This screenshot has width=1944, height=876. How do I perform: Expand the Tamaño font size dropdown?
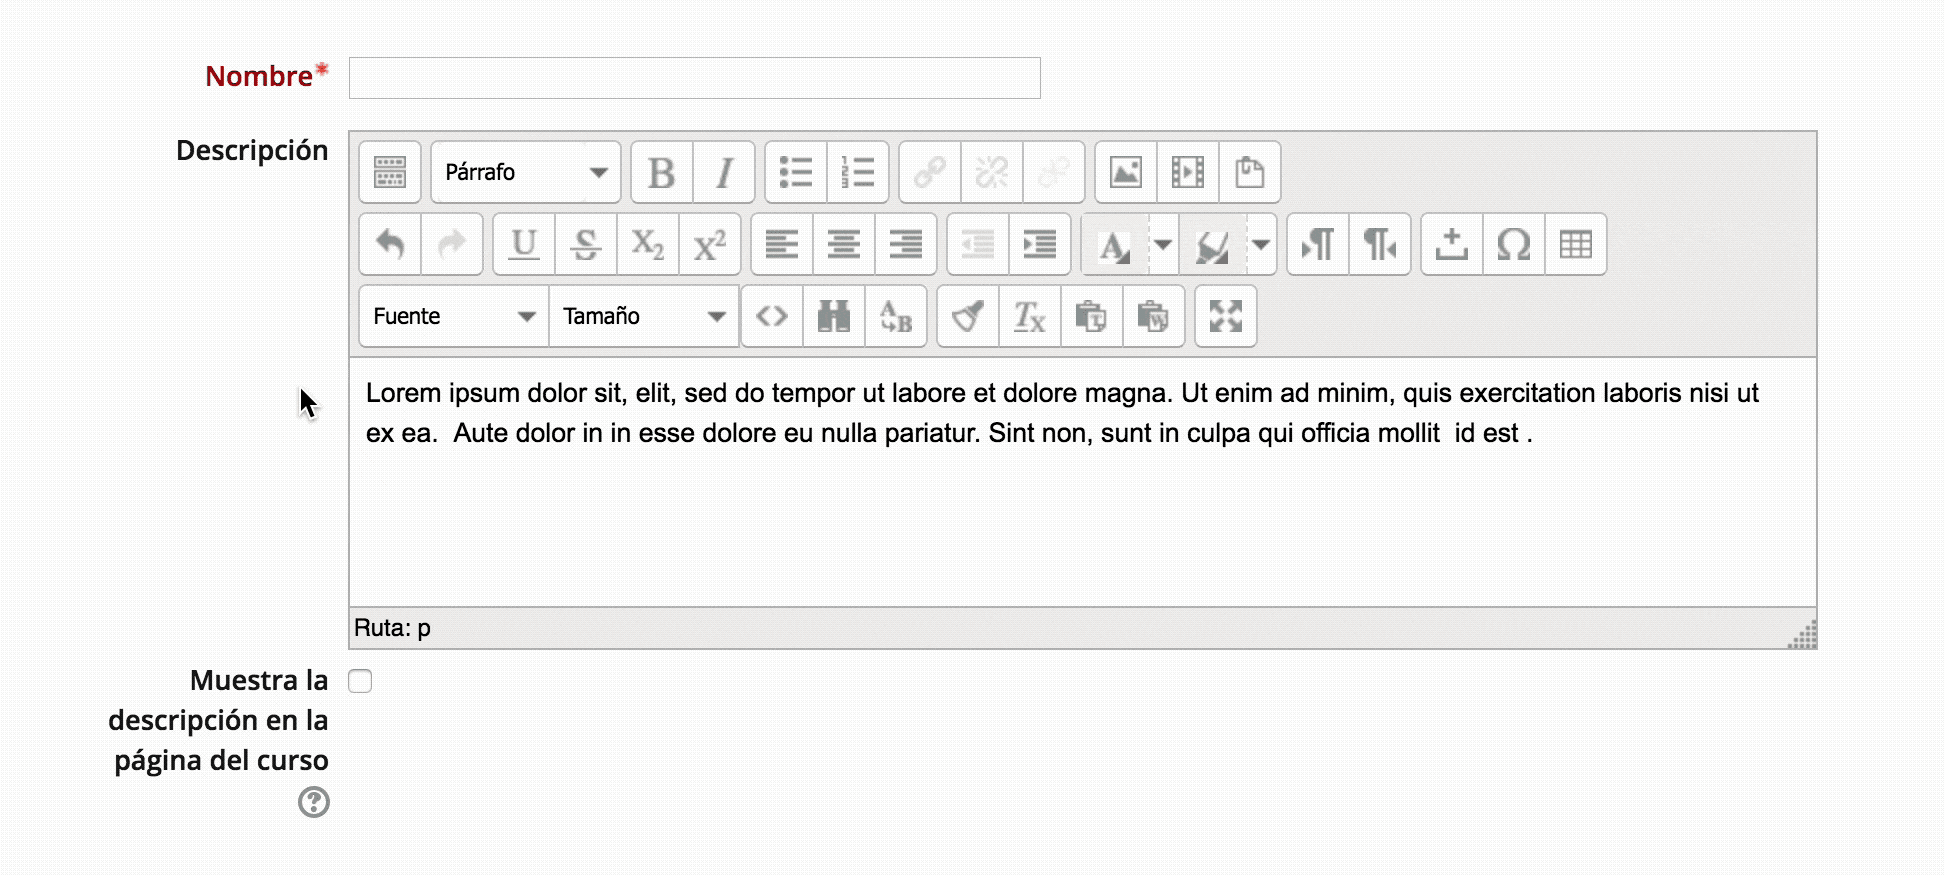point(643,317)
